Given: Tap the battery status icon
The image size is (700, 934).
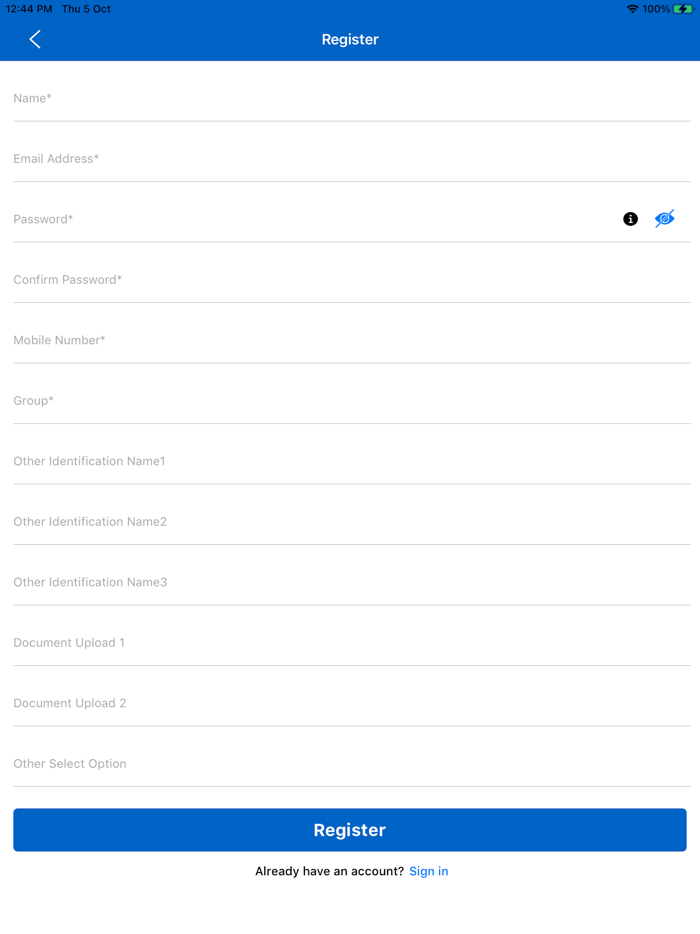Looking at the screenshot, I should (683, 9).
